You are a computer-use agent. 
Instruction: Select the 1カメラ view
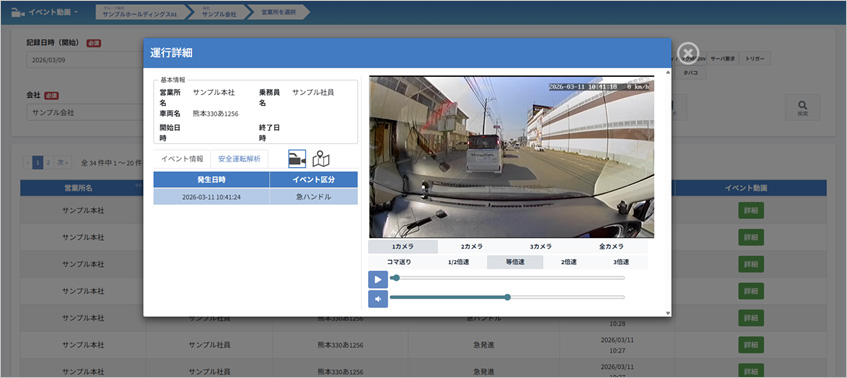click(x=403, y=246)
